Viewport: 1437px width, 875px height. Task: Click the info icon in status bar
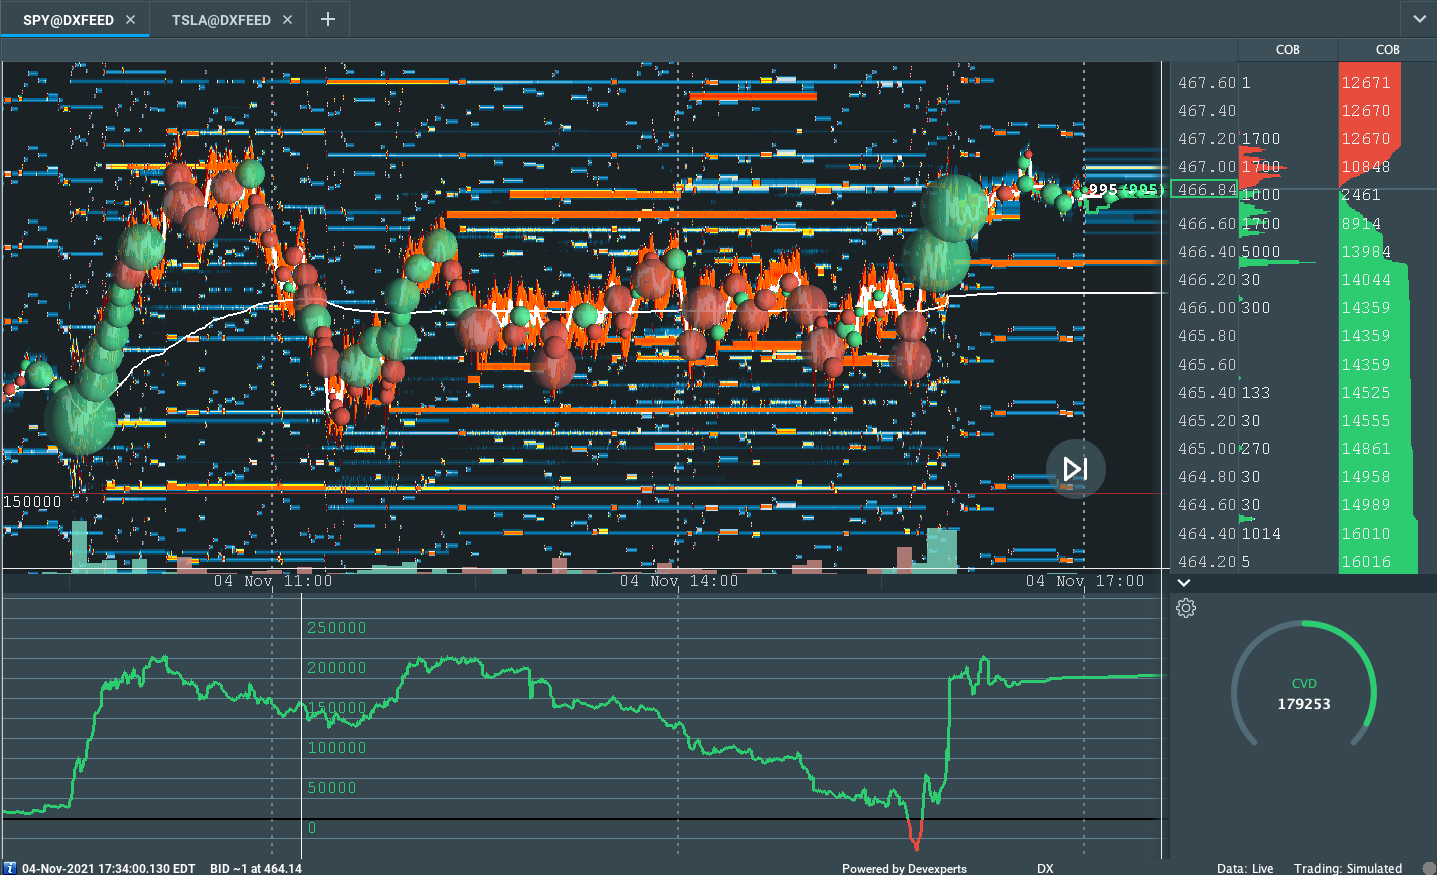click(10, 868)
